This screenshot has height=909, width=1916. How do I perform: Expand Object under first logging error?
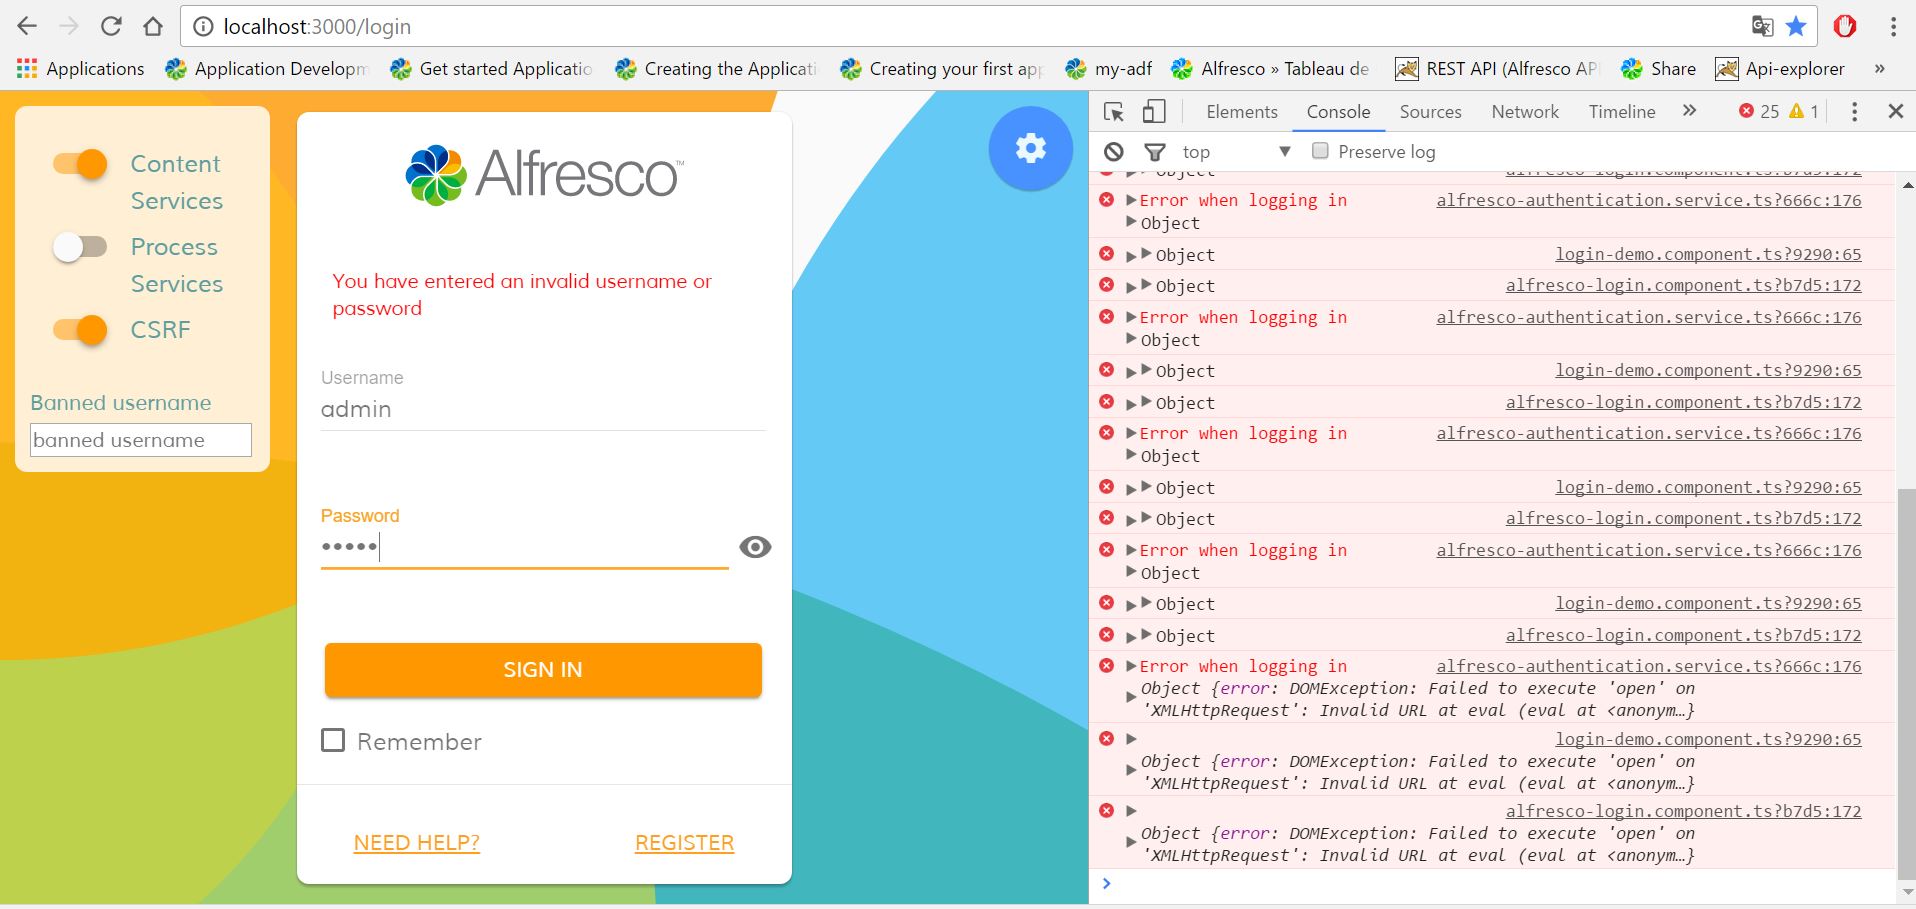point(1132,222)
